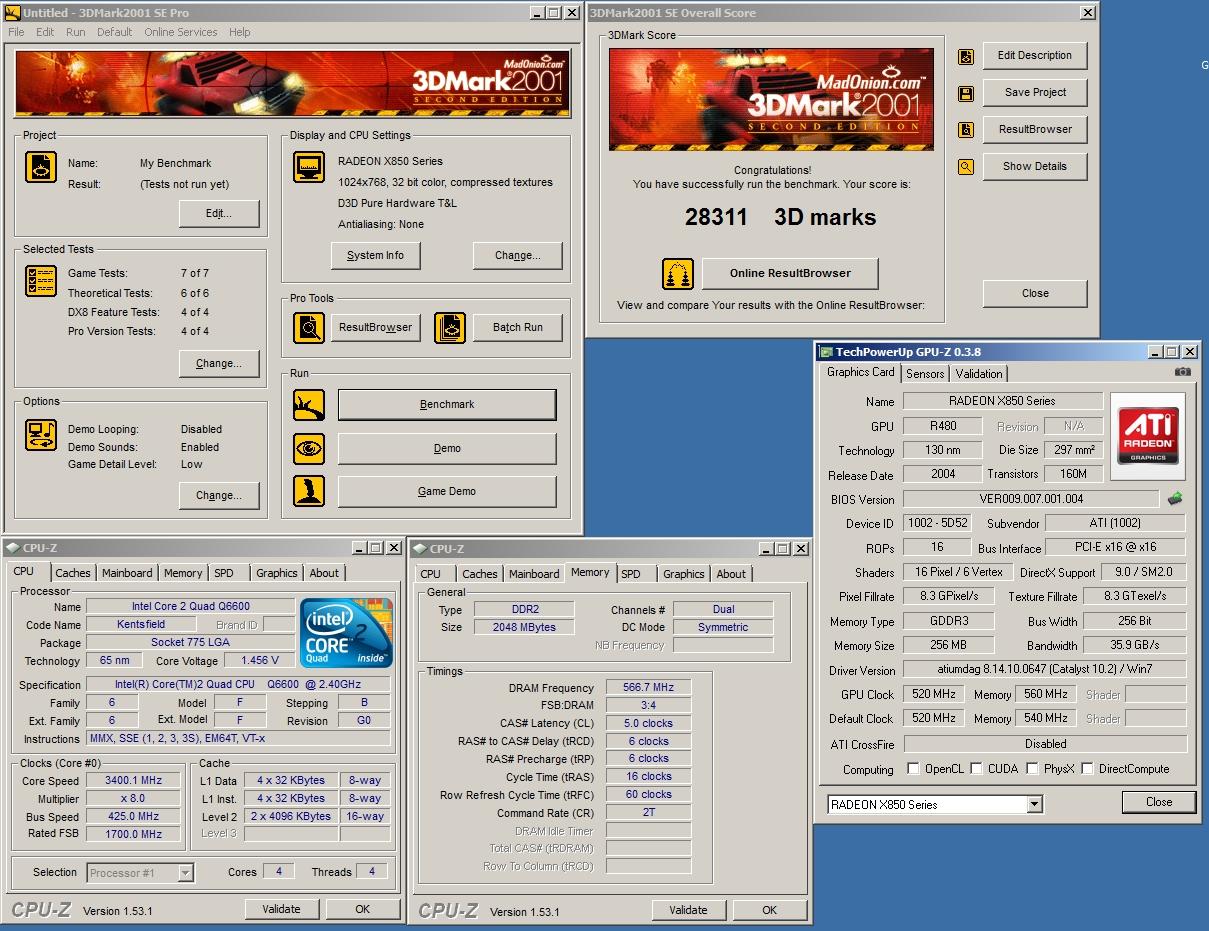Screen dimensions: 1209x931
Task: Click the BIOS Version field in GPU-Z
Action: (x=1033, y=499)
